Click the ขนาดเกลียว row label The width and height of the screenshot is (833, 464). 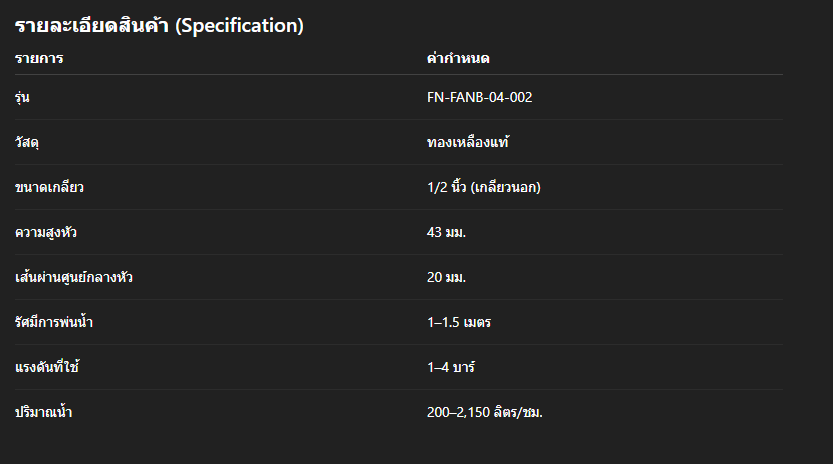(46, 187)
